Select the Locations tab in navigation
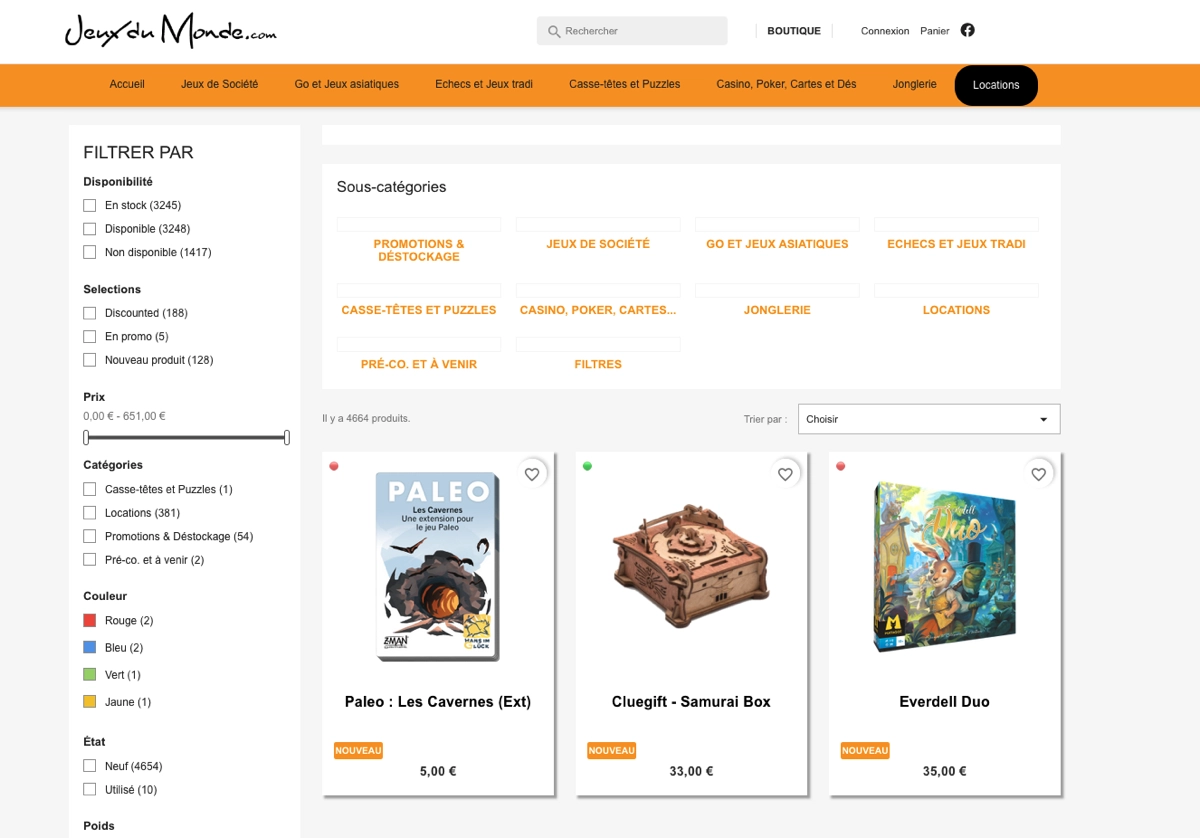1200x838 pixels. pyautogui.click(x=996, y=85)
